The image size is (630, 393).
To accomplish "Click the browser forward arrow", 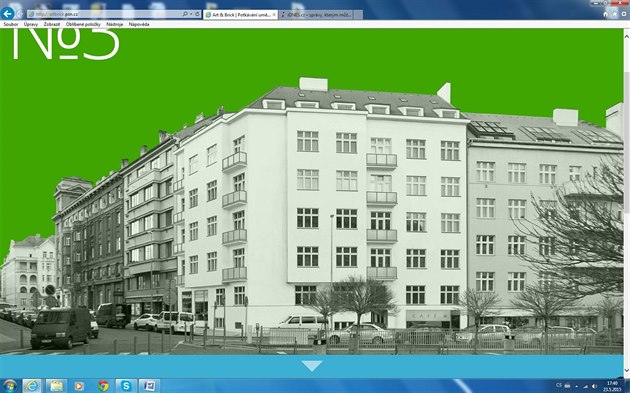I will click(20, 14).
